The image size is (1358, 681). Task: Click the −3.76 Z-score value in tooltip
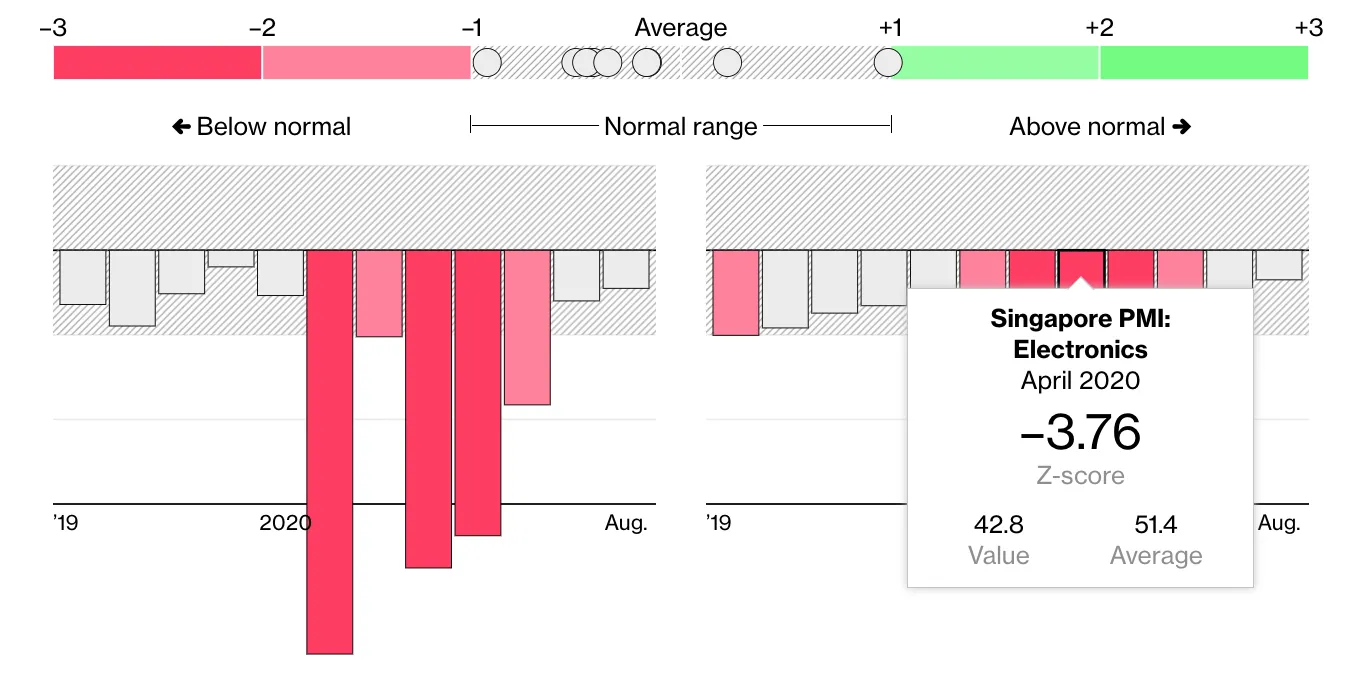(1080, 433)
